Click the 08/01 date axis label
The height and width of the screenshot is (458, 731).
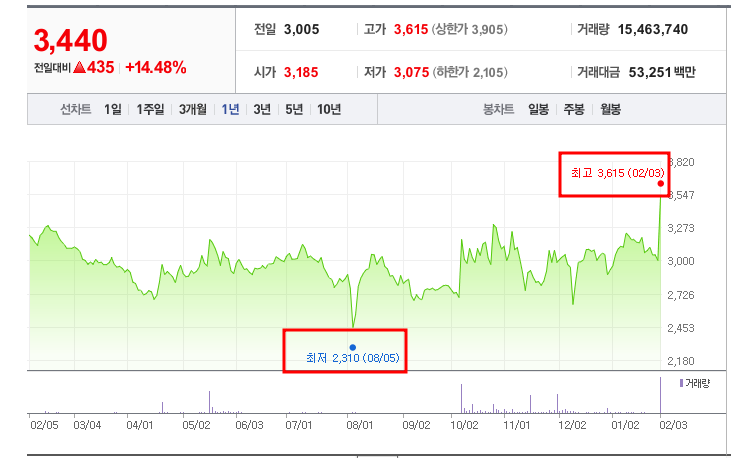click(360, 425)
